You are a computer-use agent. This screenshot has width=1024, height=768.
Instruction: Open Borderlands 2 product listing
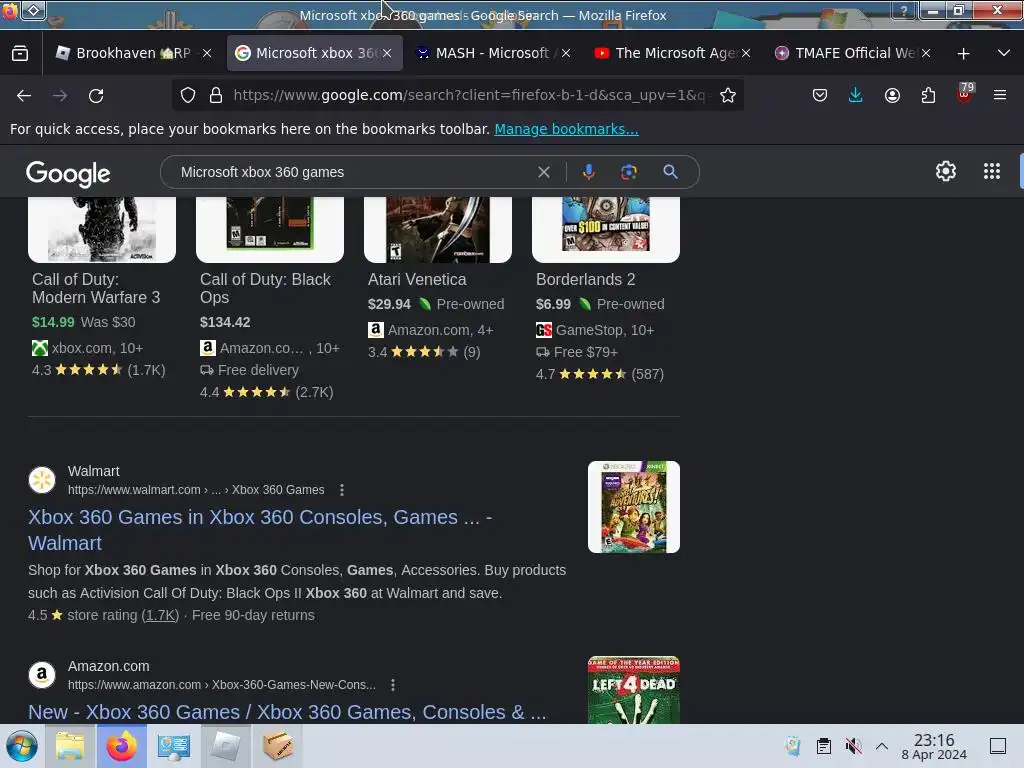pos(585,280)
